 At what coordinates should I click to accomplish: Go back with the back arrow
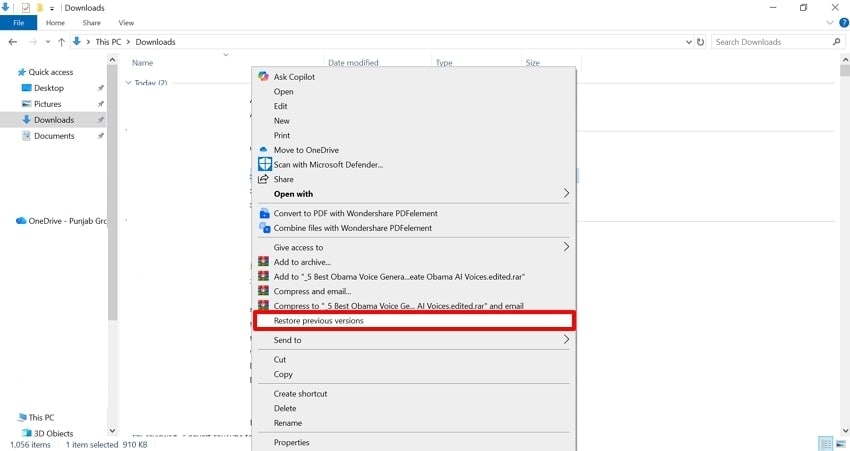tap(12, 42)
